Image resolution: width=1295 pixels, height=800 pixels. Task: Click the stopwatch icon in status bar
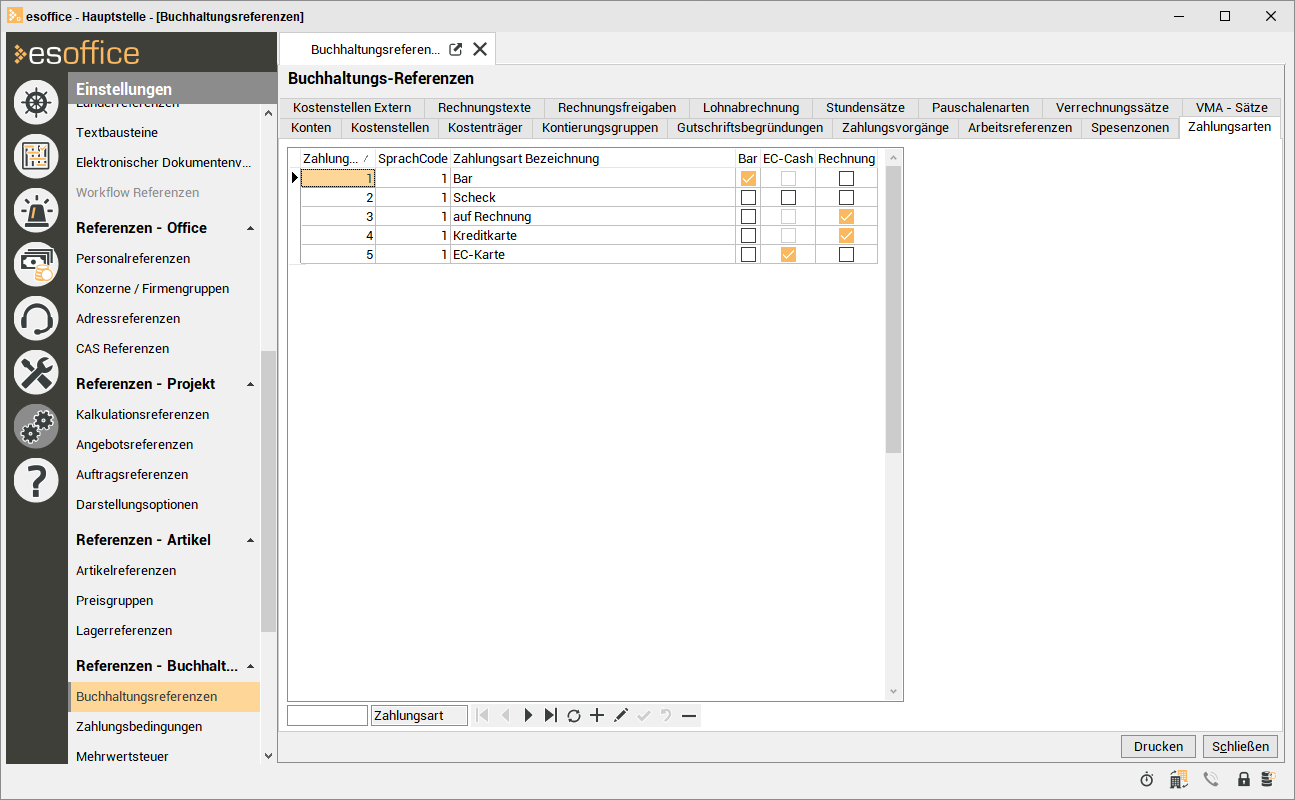coord(1147,779)
